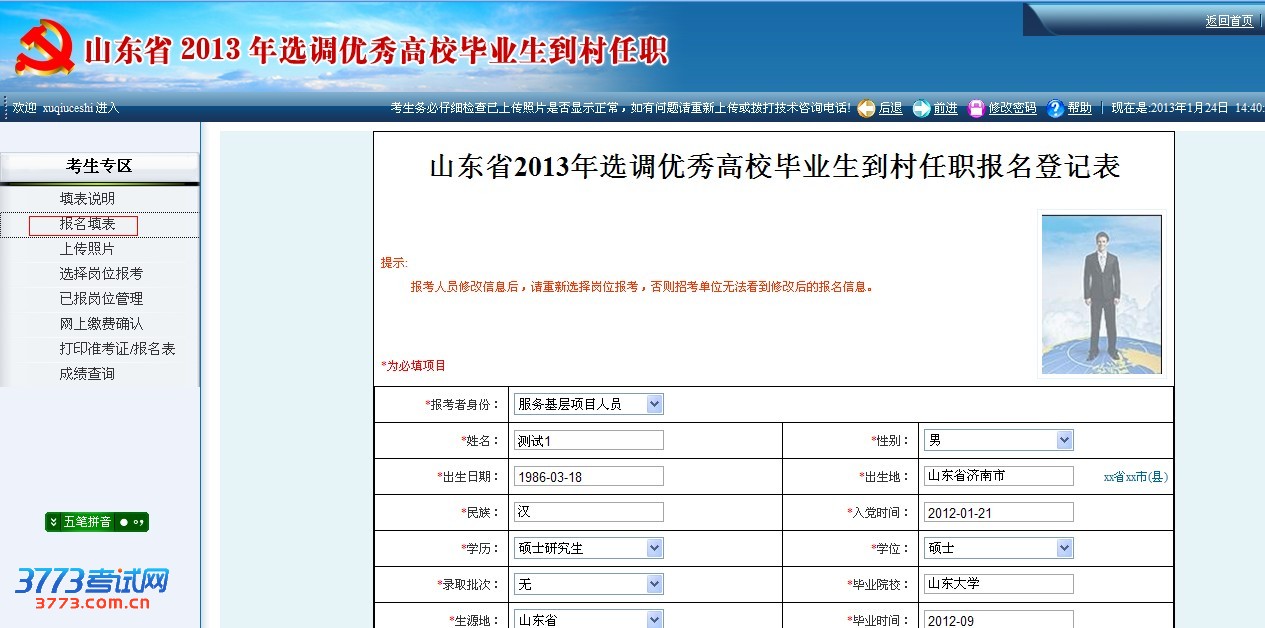Viewport: 1265px width, 628px height.
Task: Click the party emblem logo in header
Action: 45,48
